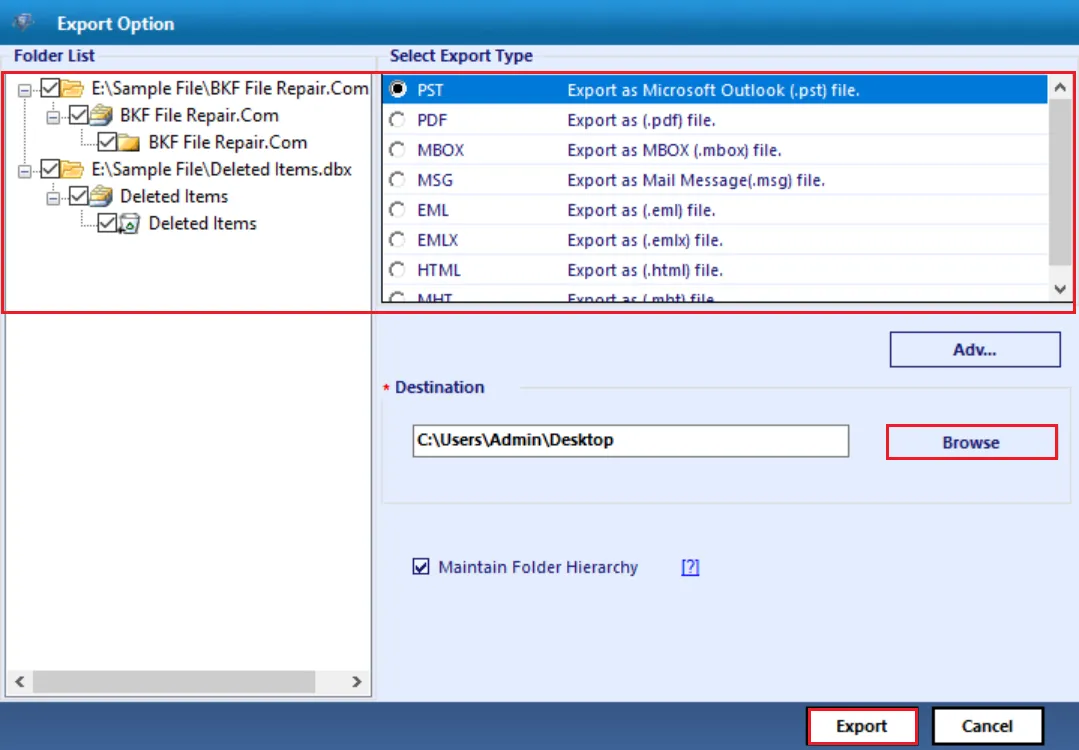Select the PST export radio button
Screen dimensions: 1079x750
[398, 89]
